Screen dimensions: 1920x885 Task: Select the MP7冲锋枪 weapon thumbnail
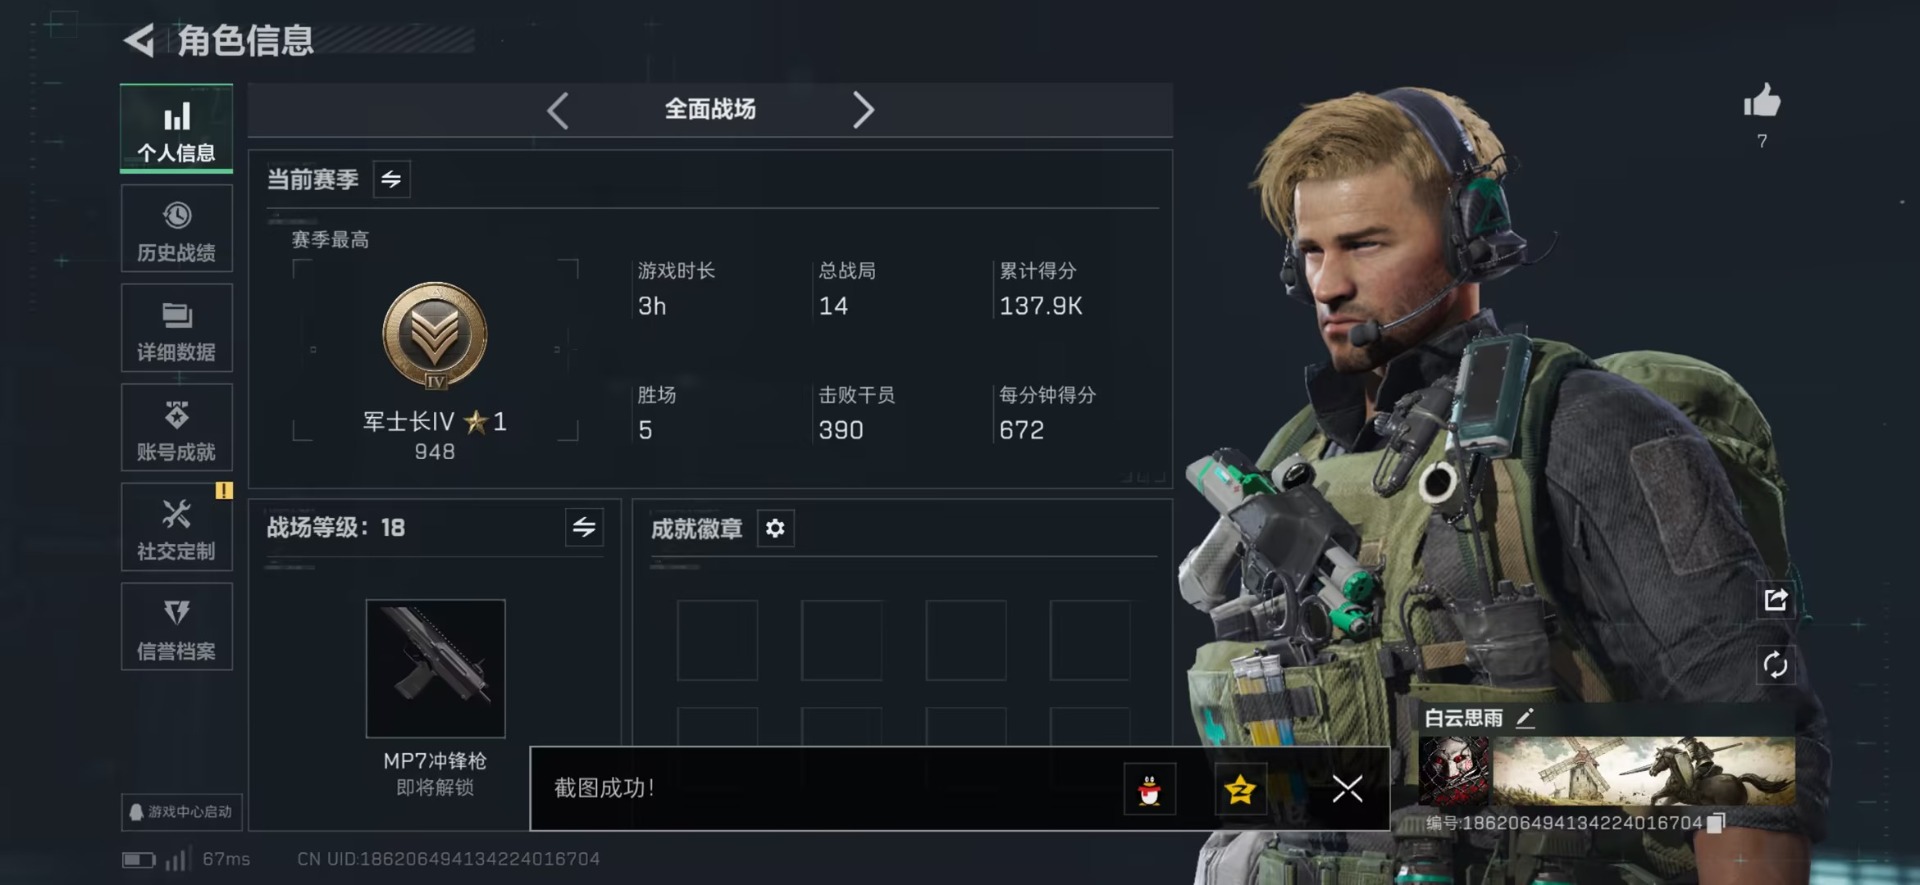point(435,669)
